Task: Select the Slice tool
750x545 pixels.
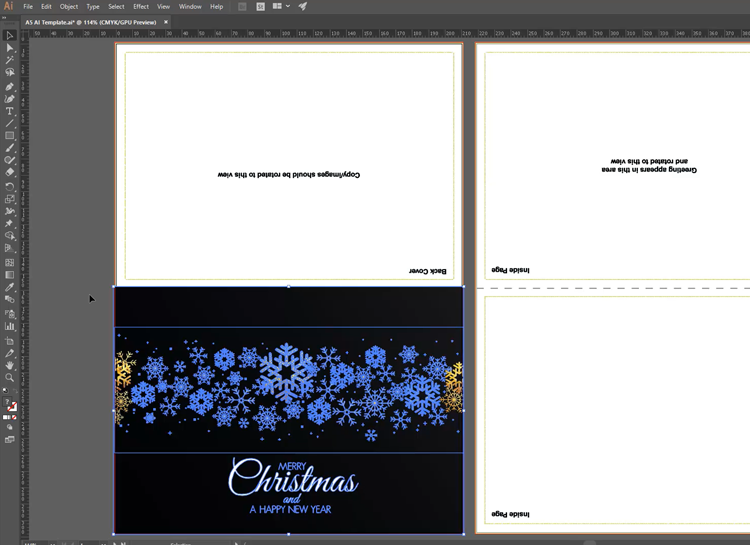Action: coord(10,353)
